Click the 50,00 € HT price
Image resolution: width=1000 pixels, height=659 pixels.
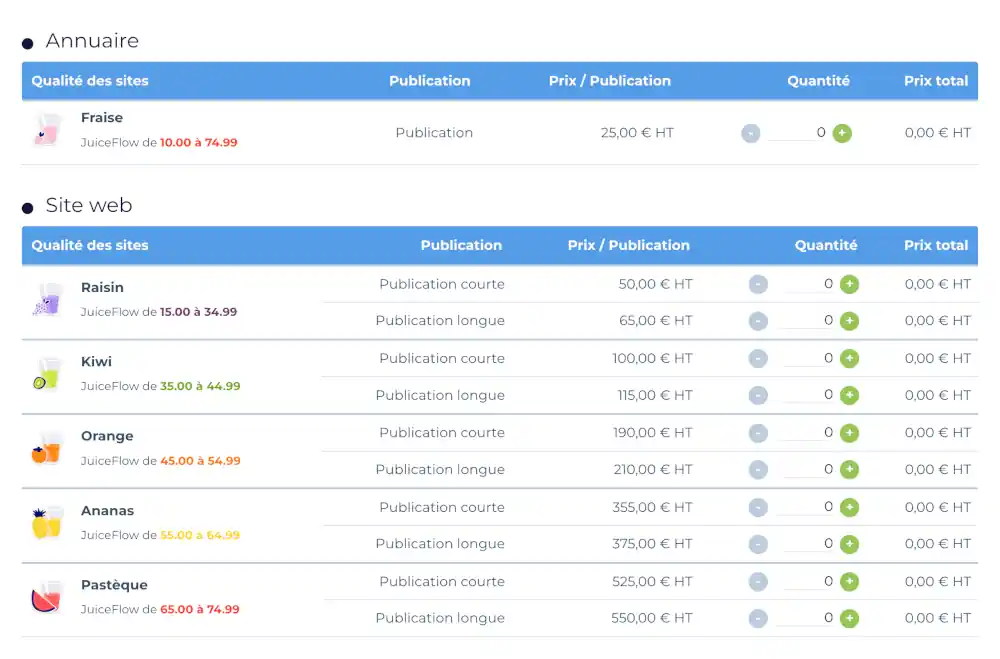click(x=656, y=284)
